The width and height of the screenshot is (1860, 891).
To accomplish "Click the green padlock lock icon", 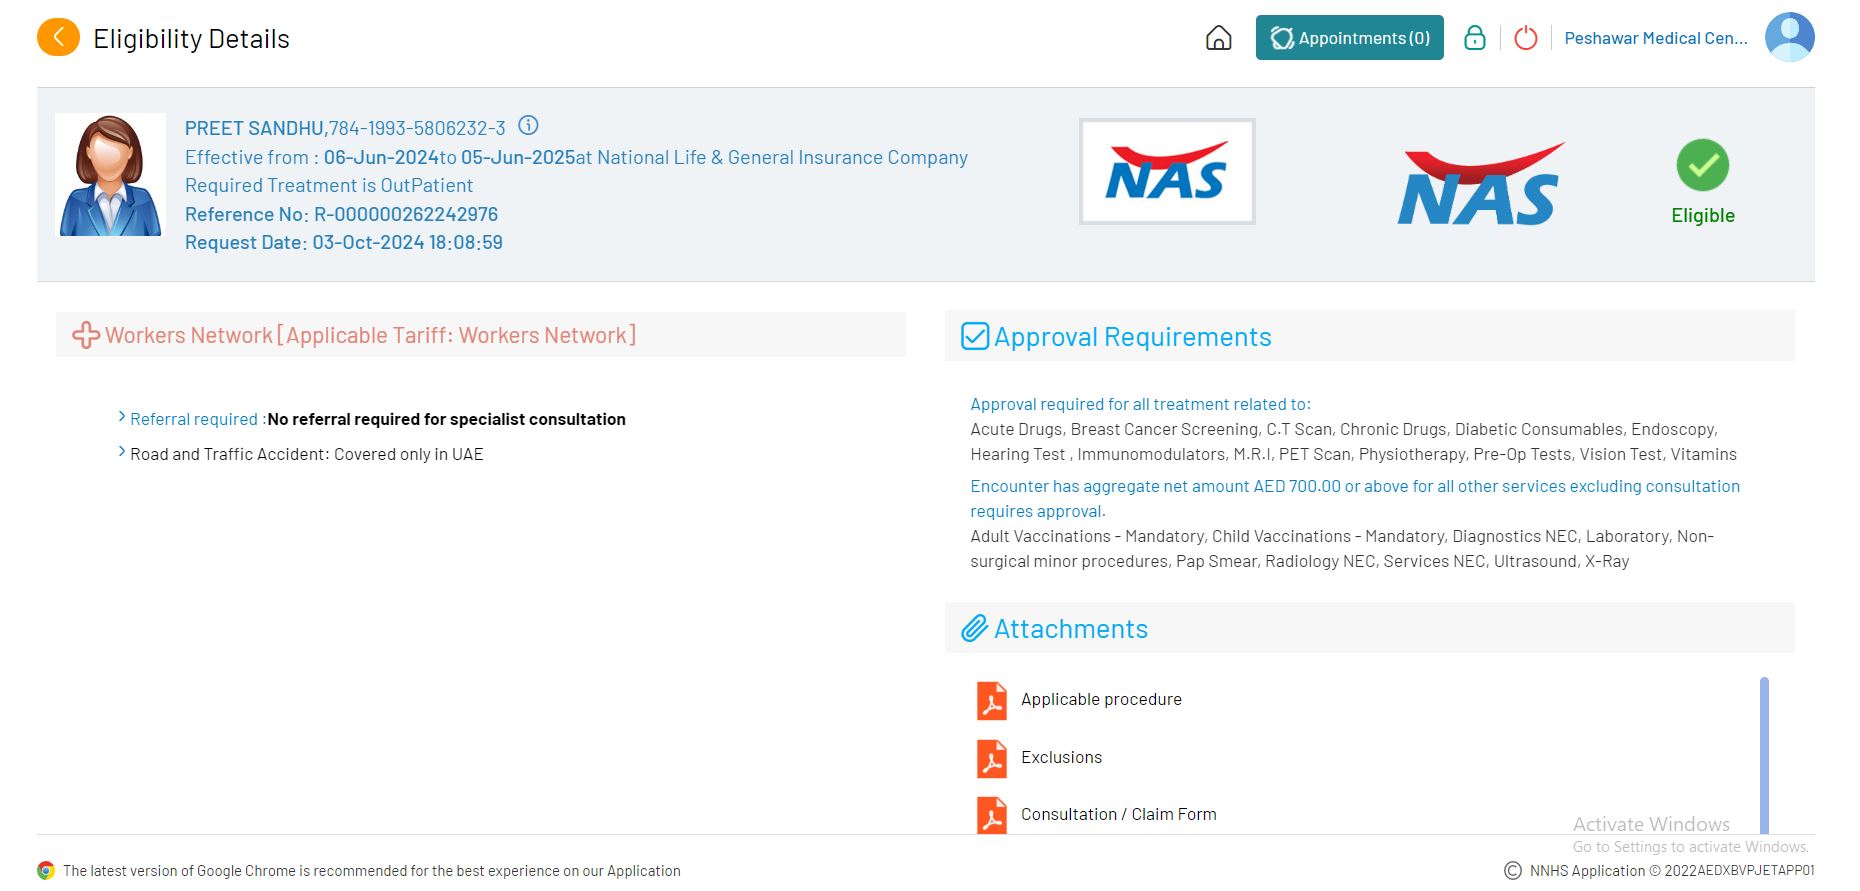I will [1474, 38].
